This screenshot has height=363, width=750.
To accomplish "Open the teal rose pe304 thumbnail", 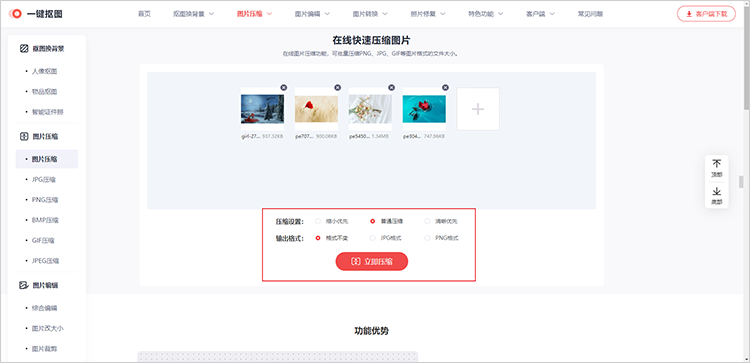I will [x=424, y=109].
